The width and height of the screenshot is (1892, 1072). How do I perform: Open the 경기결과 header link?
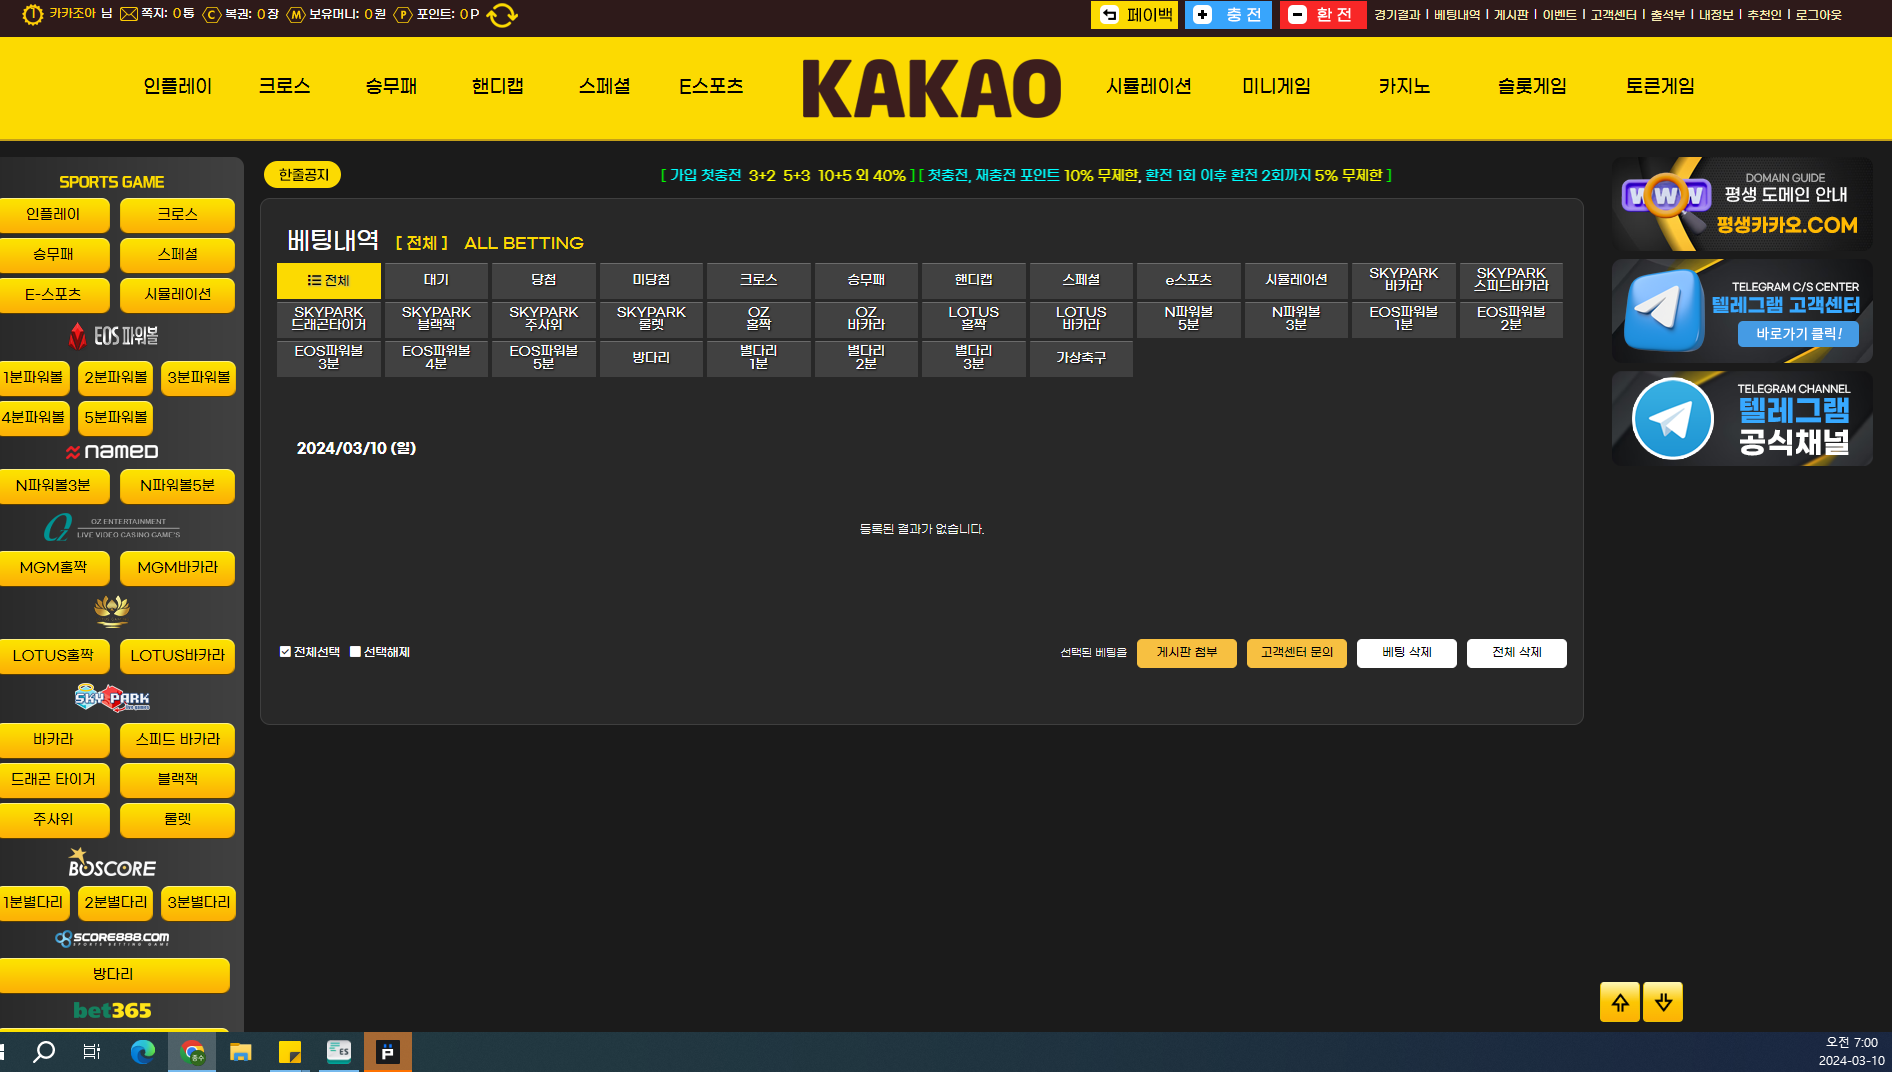click(x=1397, y=15)
